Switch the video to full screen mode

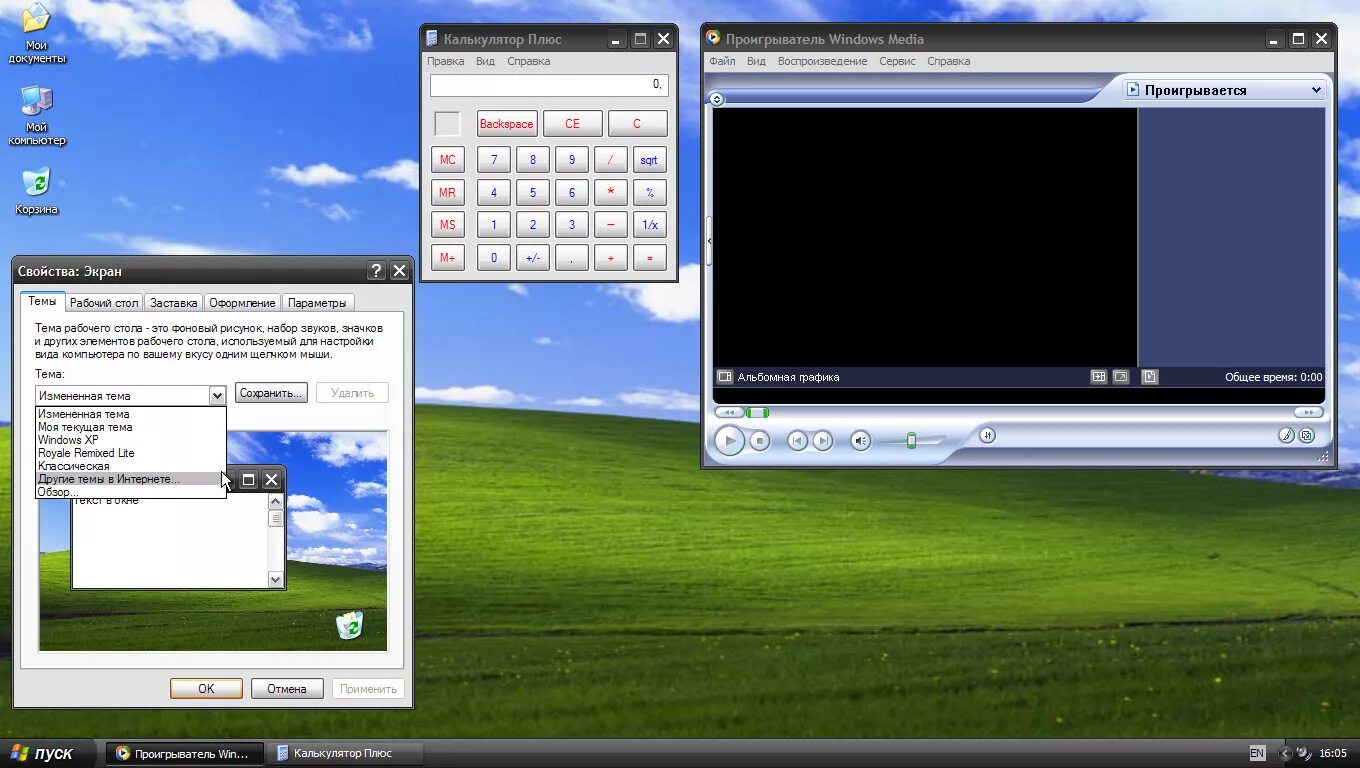coord(1120,377)
